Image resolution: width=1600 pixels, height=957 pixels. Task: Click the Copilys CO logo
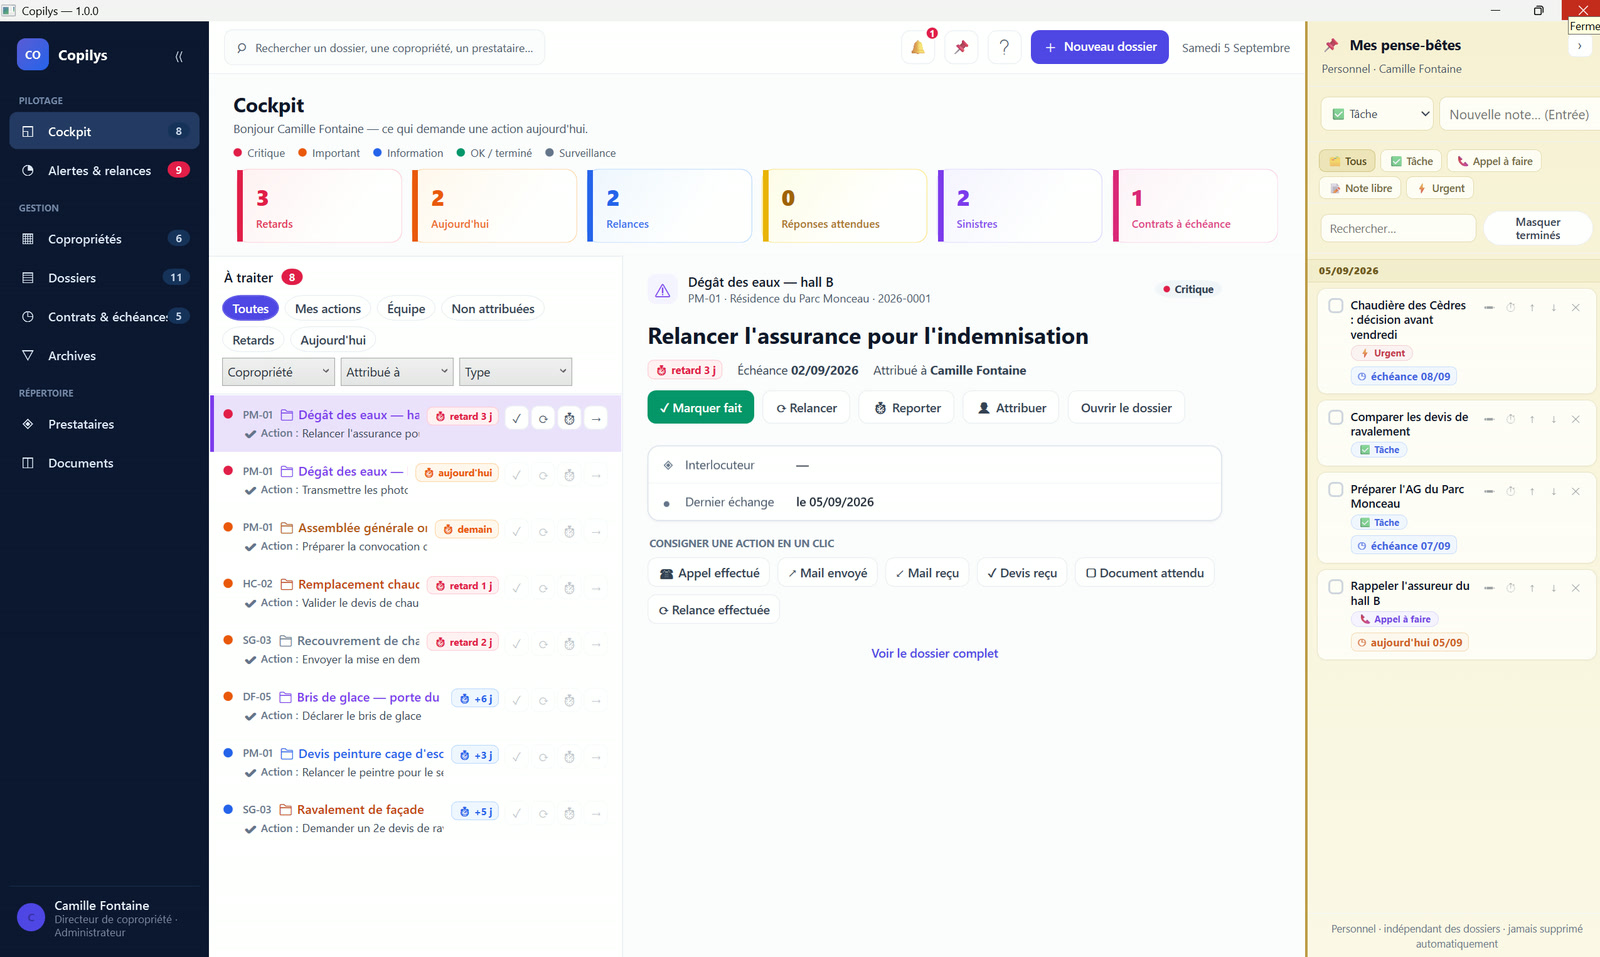(33, 55)
